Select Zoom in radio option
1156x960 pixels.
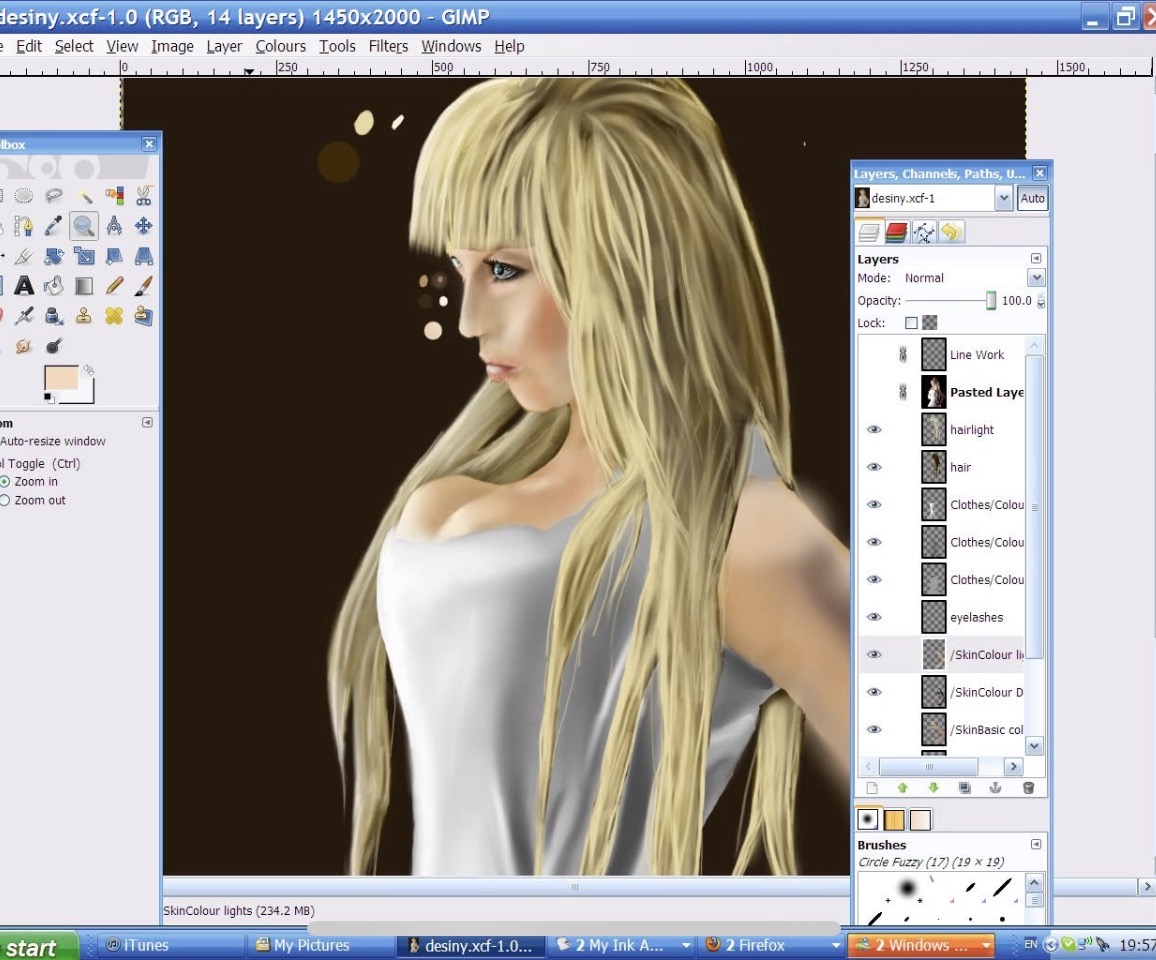tap(5, 481)
